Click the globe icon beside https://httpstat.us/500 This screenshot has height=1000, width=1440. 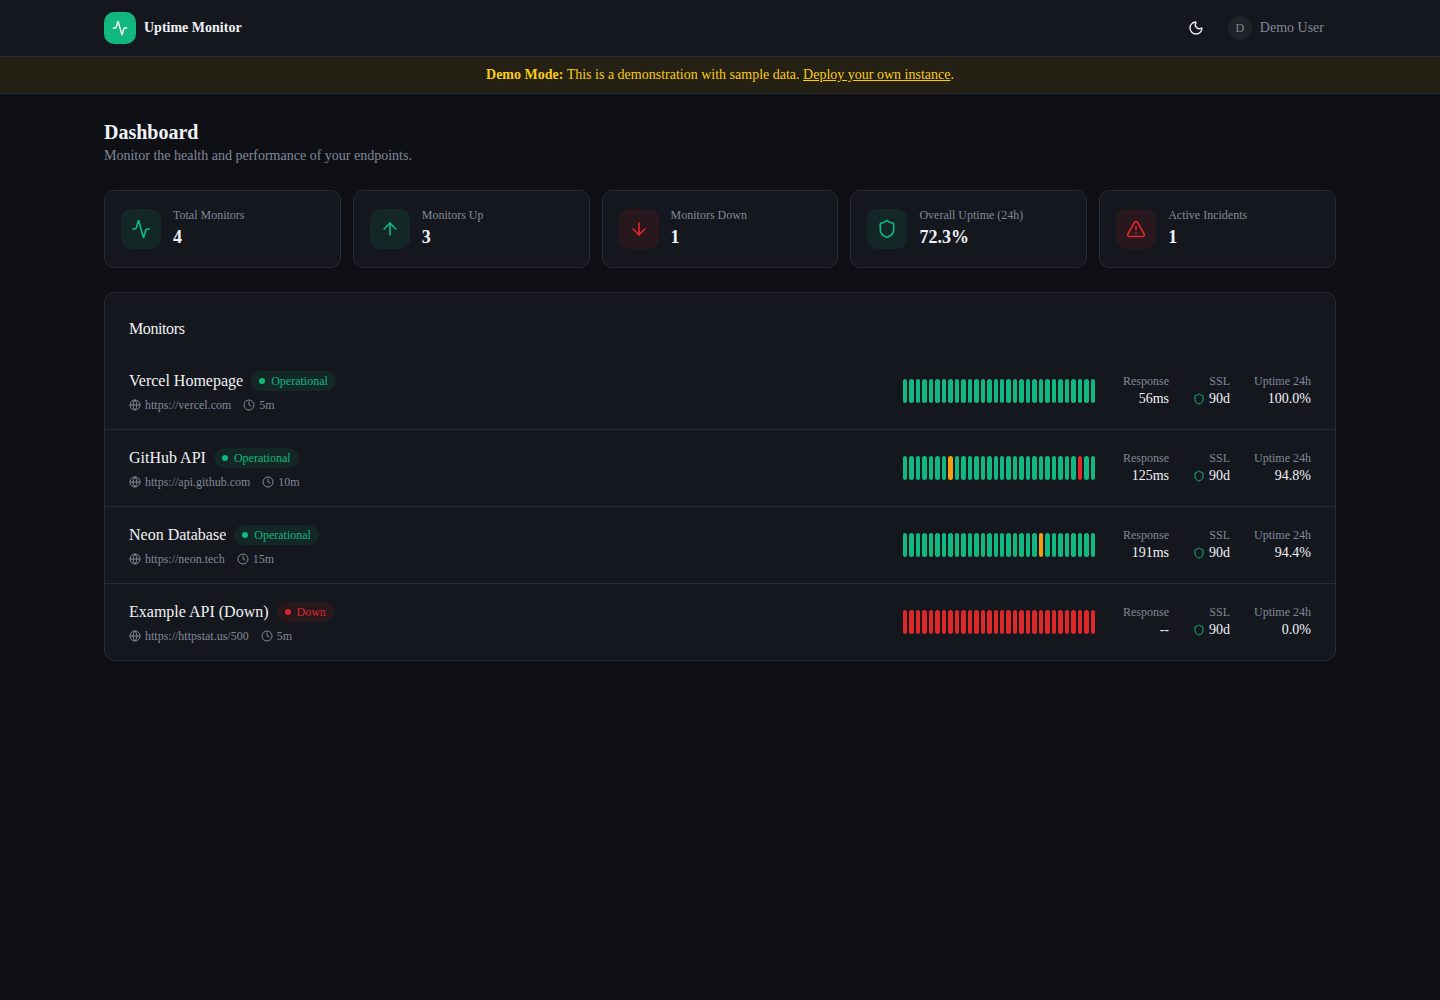pyautogui.click(x=135, y=636)
